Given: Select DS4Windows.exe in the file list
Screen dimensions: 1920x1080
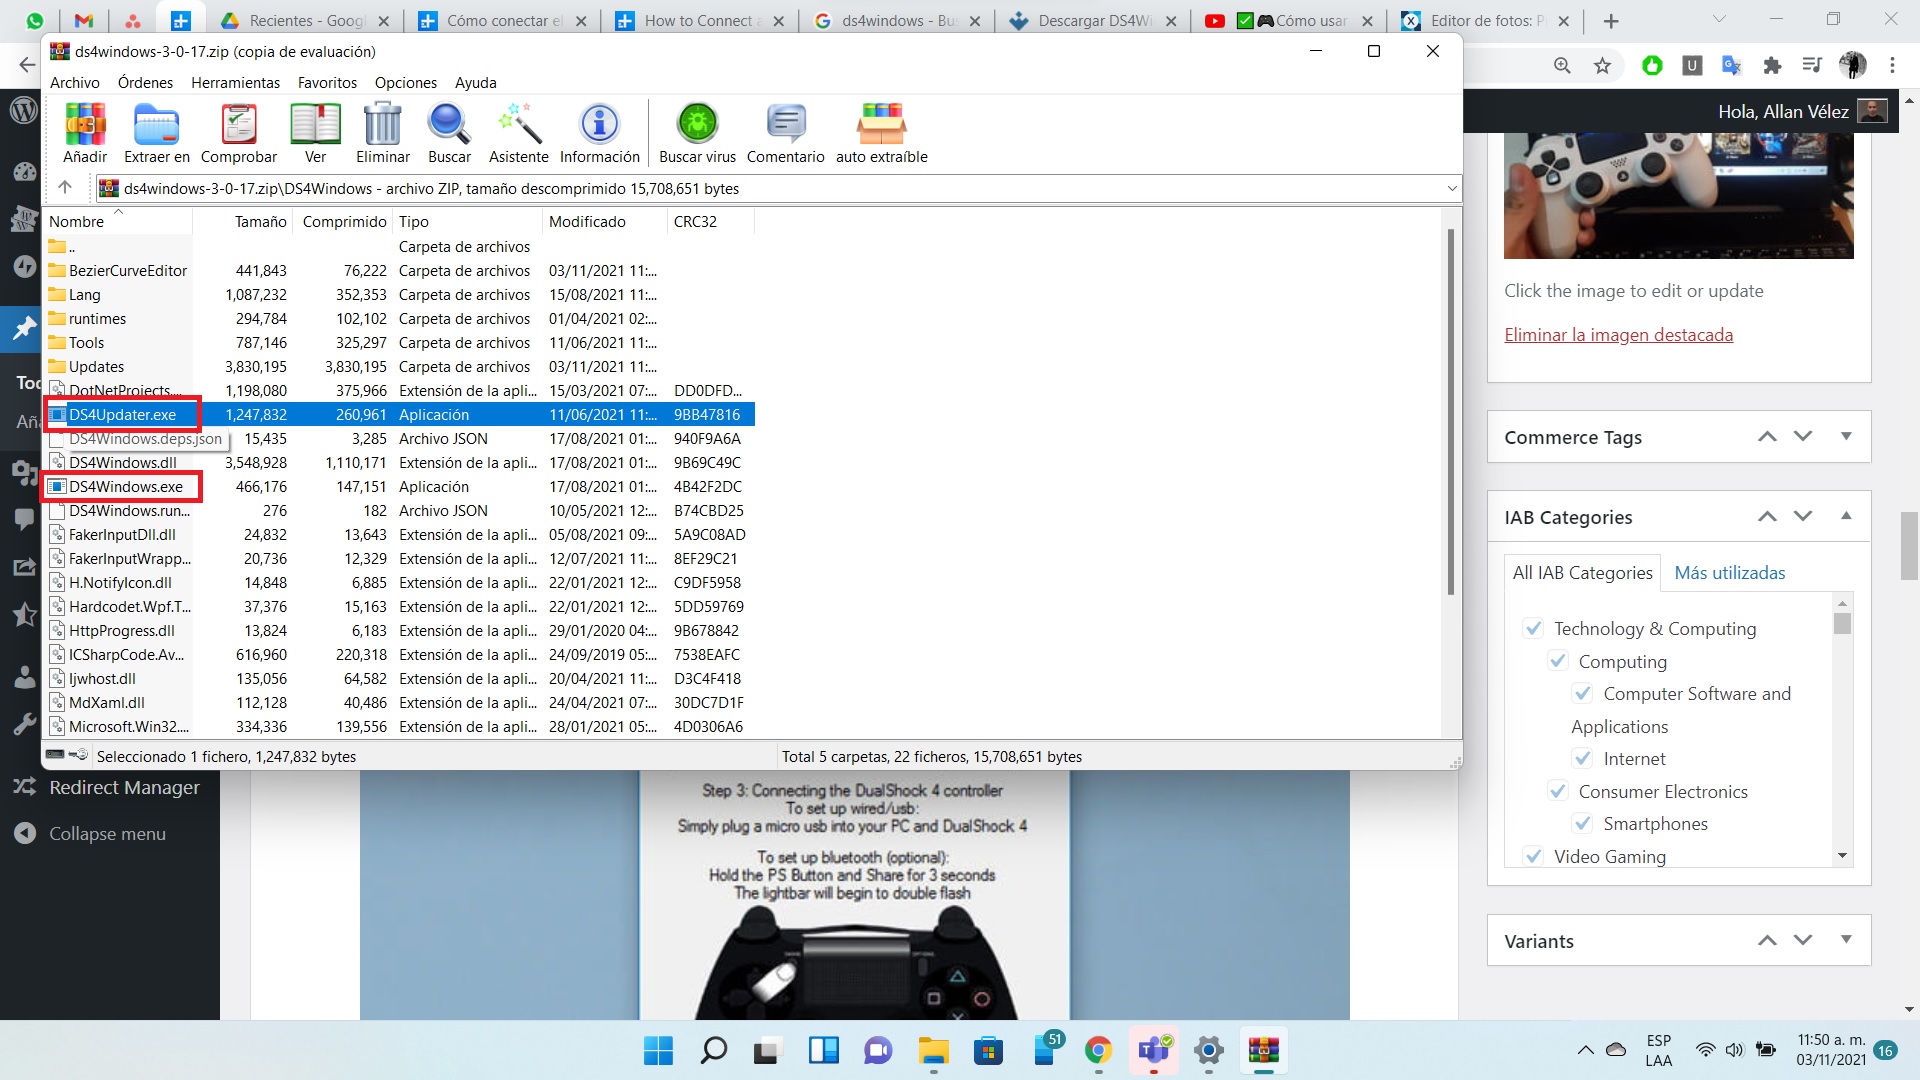Looking at the screenshot, I should [125, 487].
